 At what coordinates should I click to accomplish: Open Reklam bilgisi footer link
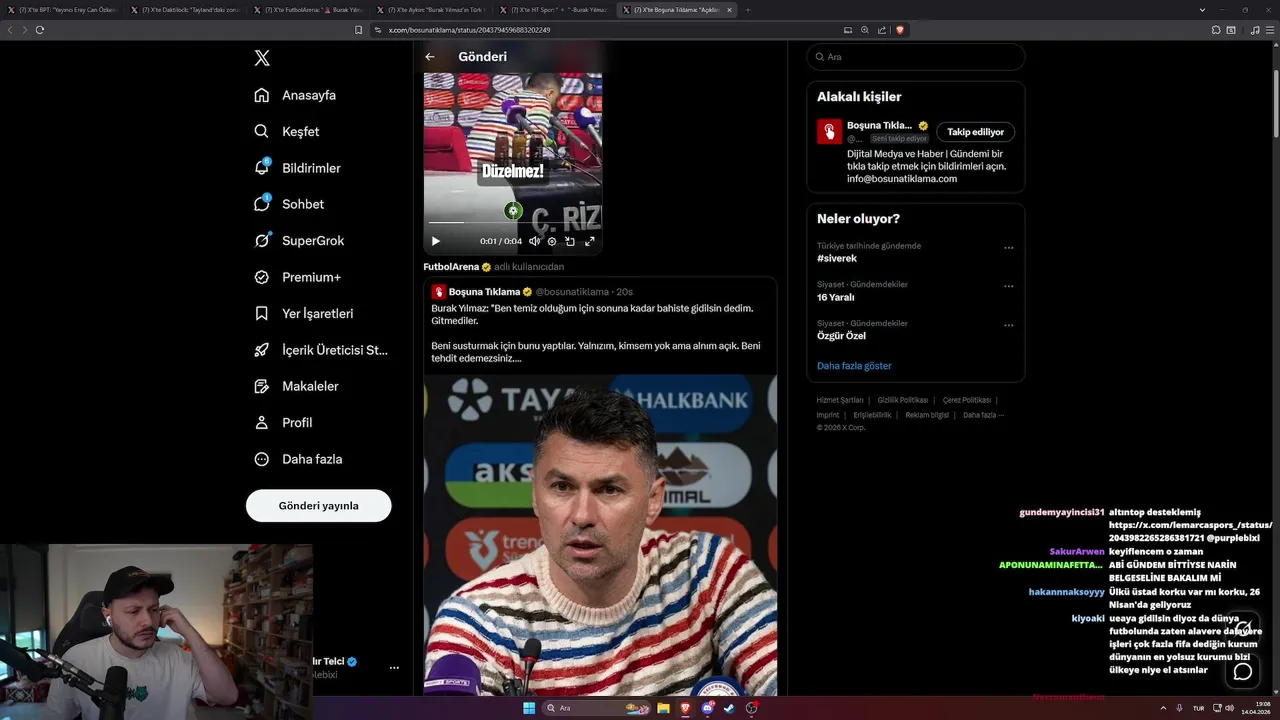tap(927, 415)
